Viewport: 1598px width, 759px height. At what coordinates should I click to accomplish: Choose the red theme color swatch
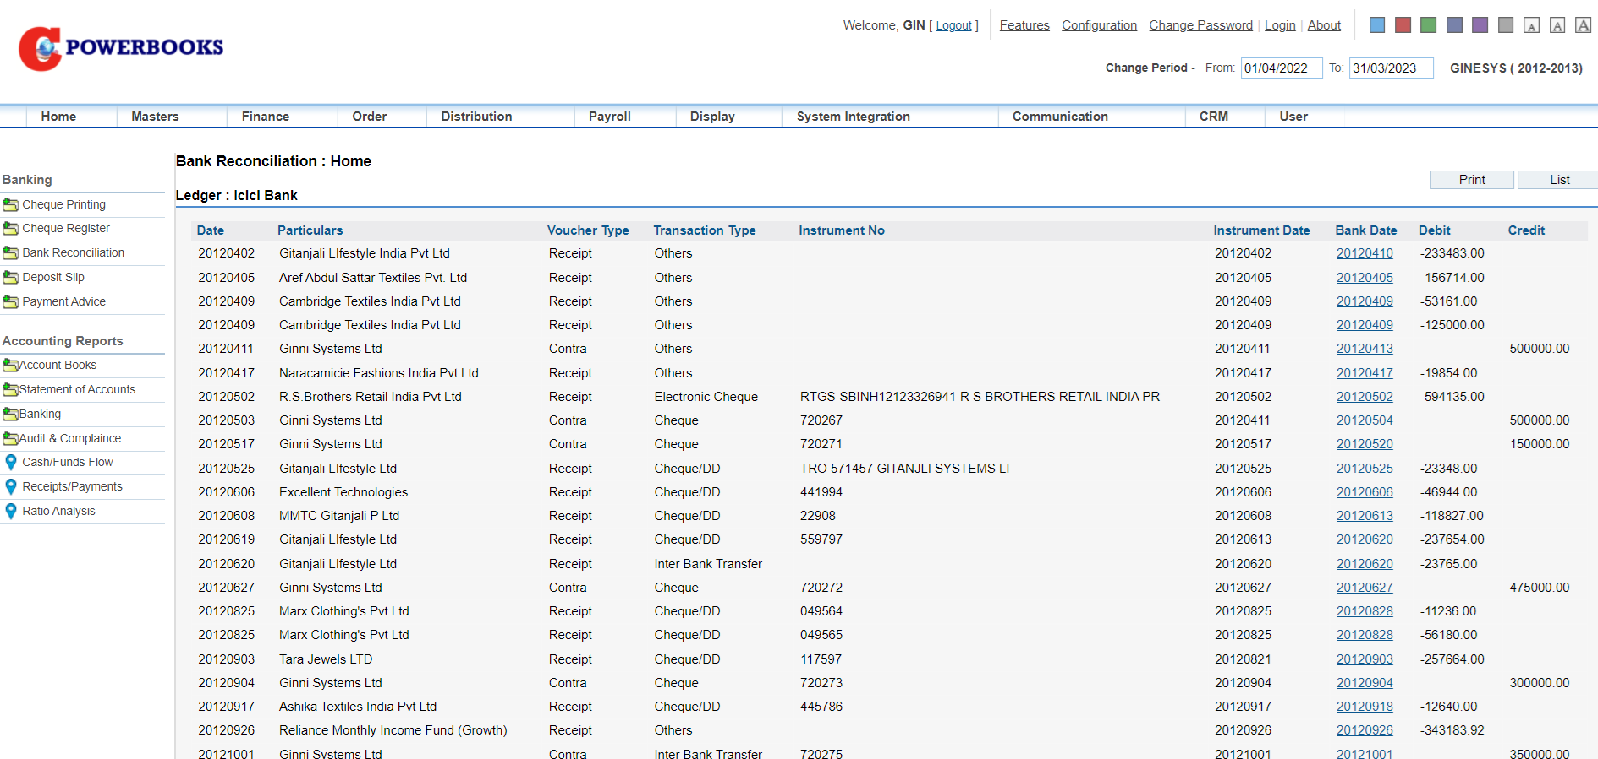pos(1403,25)
